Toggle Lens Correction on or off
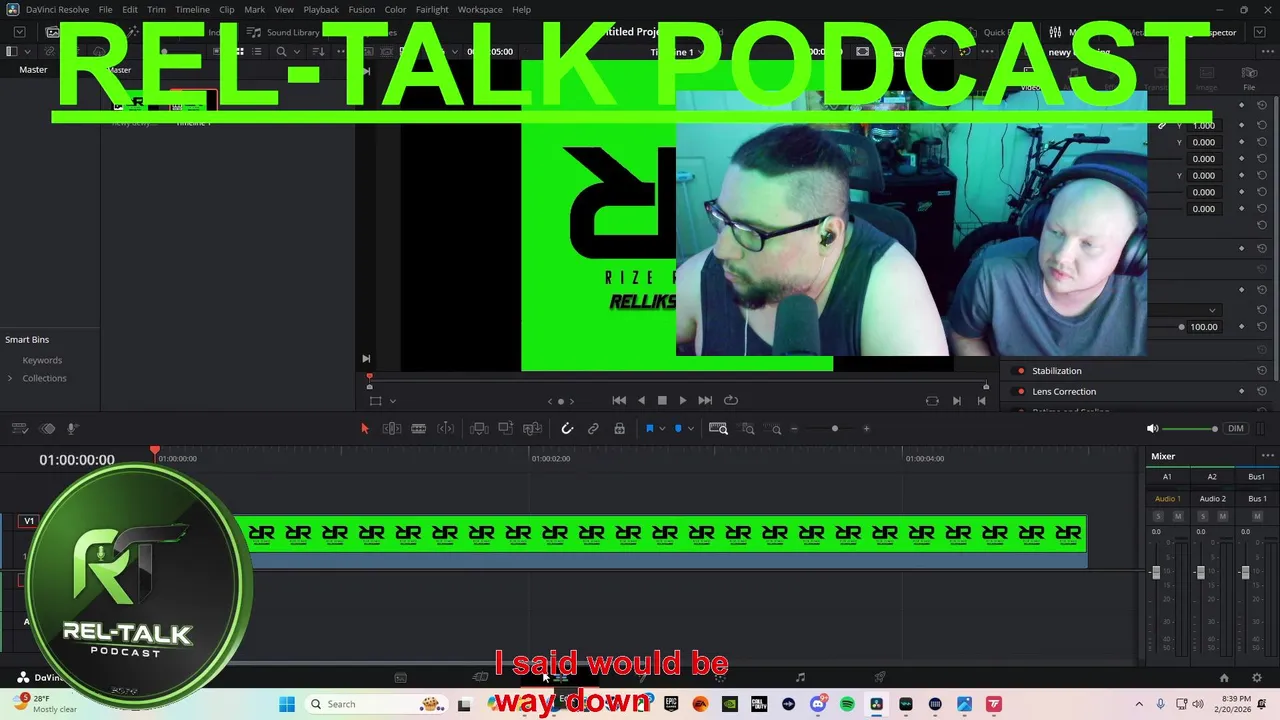This screenshot has height=720, width=1280. tap(1020, 392)
